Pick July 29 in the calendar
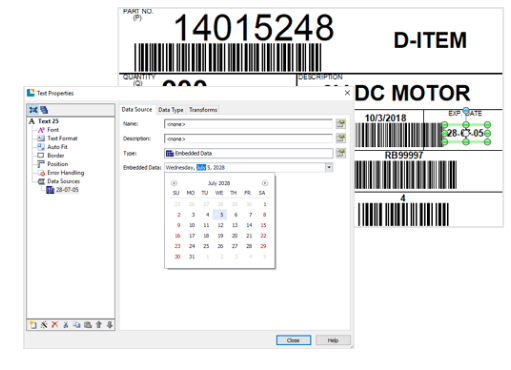 coord(263,246)
